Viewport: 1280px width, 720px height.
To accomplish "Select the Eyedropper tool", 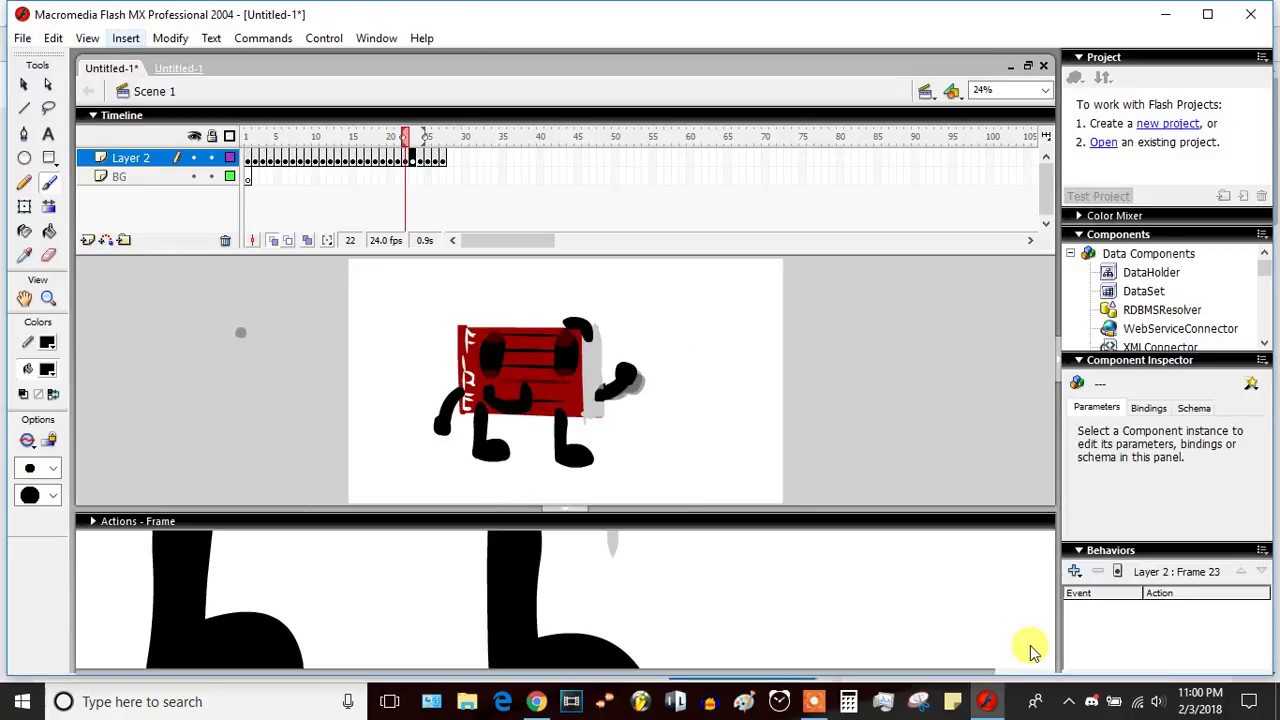I will (24, 255).
